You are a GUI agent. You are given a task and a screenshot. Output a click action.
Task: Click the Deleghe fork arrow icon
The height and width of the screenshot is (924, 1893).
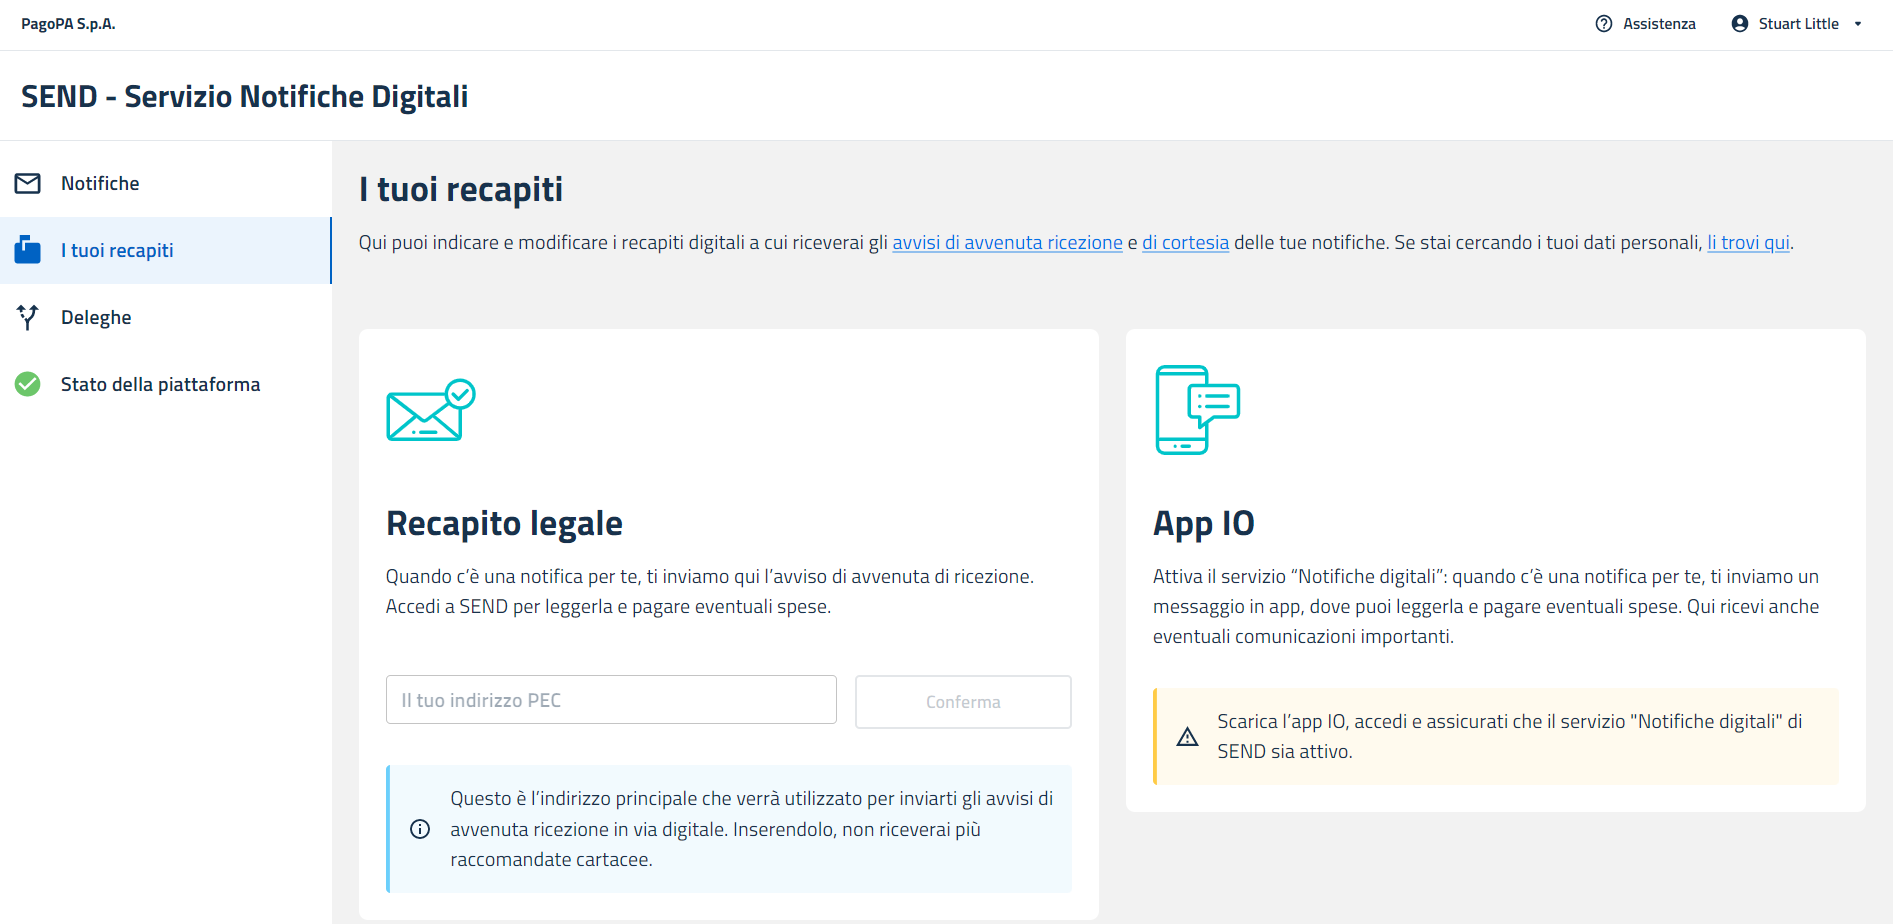(28, 317)
